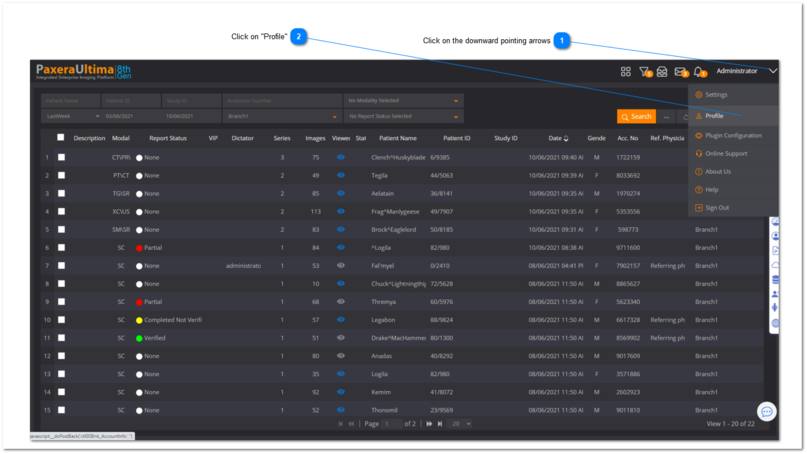Choose Profile from the user menu
The height and width of the screenshot is (454, 807).
714,116
